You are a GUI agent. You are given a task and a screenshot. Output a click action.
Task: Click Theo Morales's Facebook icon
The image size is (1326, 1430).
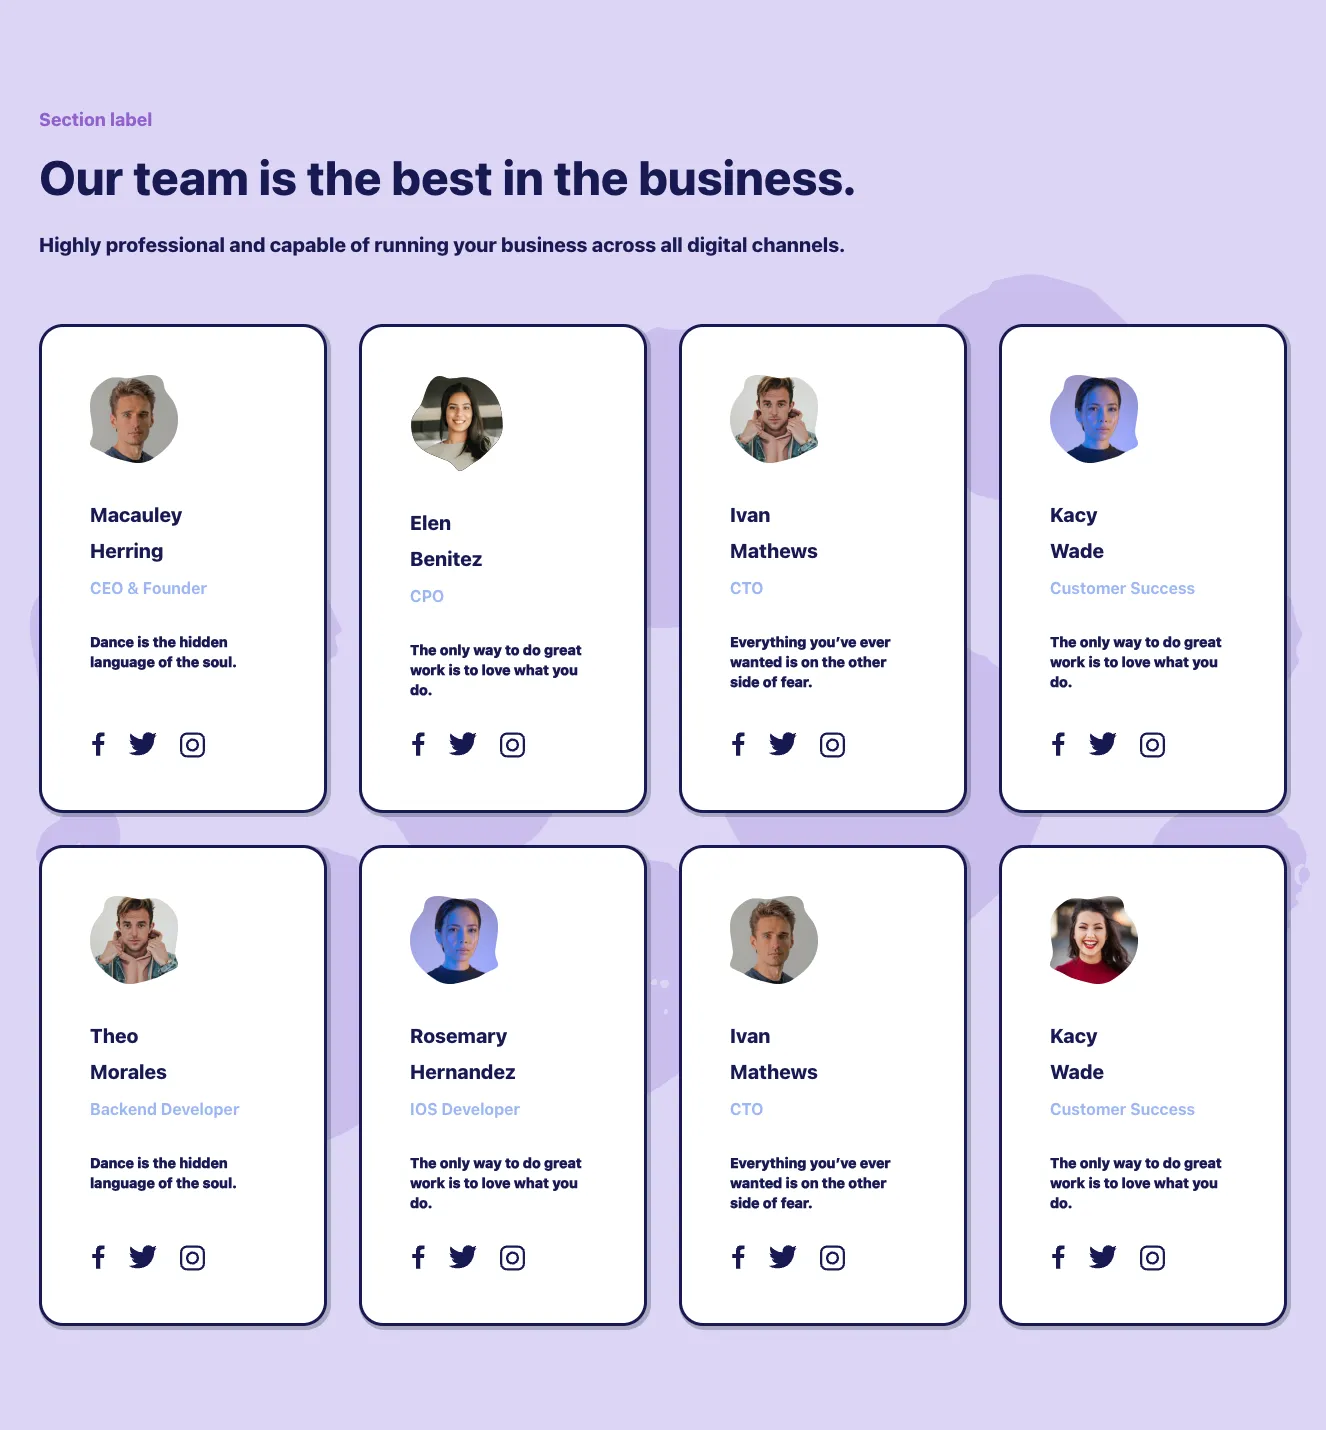(x=98, y=1257)
